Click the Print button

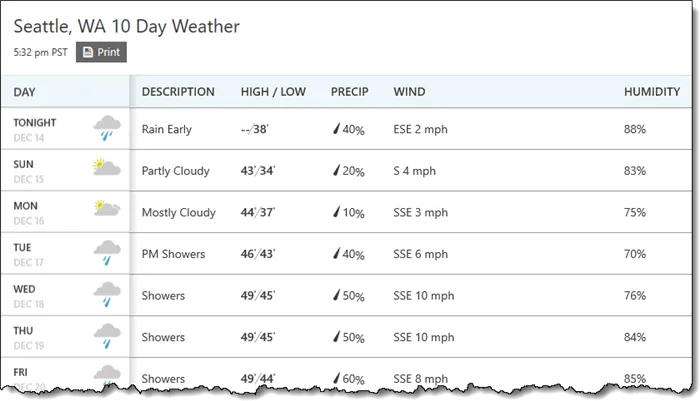pos(101,51)
